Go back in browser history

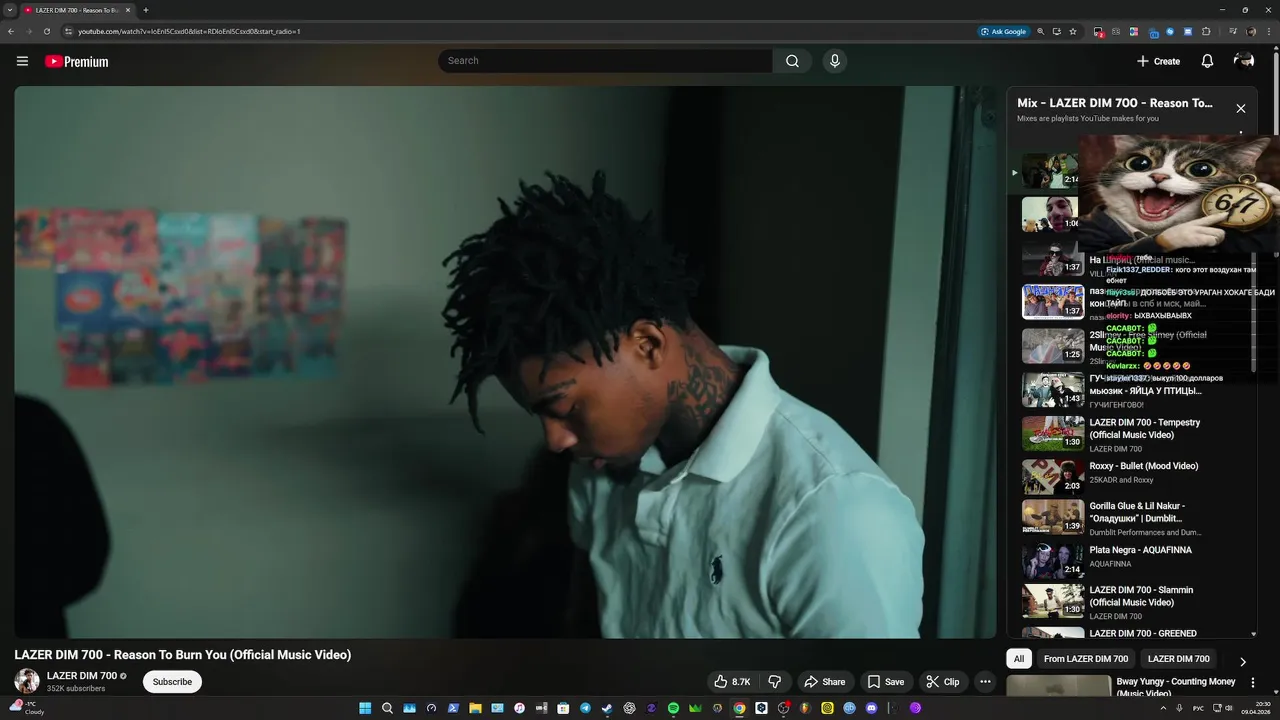11,31
